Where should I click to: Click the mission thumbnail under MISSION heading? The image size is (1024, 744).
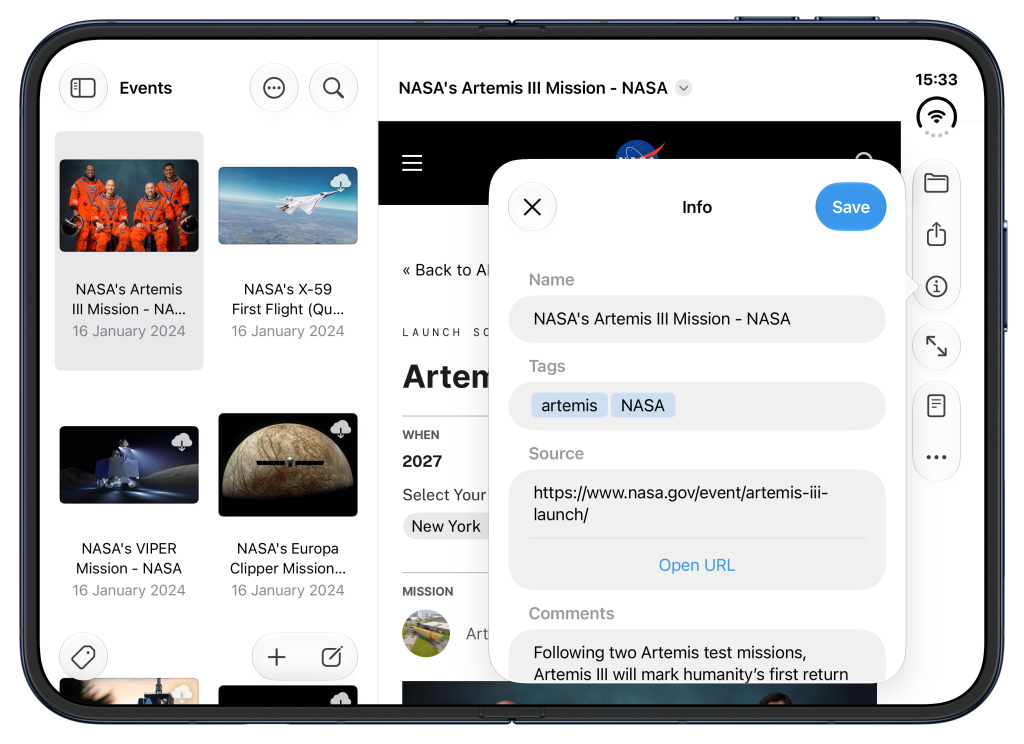[x=426, y=634]
